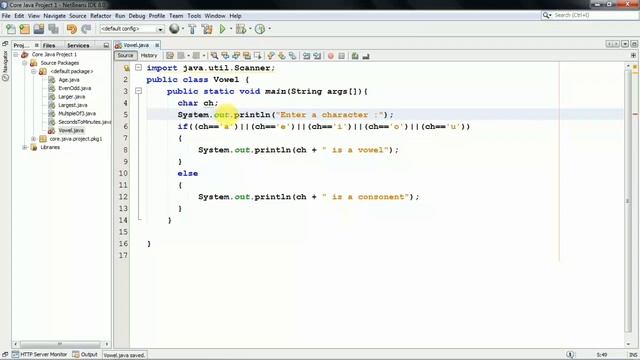Open the globe browser dropdown arrow
Screen dimensions: 640x360
[182, 29]
